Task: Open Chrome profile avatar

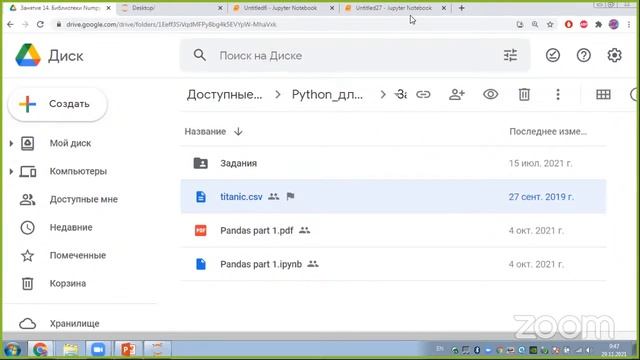Action: pos(613,24)
